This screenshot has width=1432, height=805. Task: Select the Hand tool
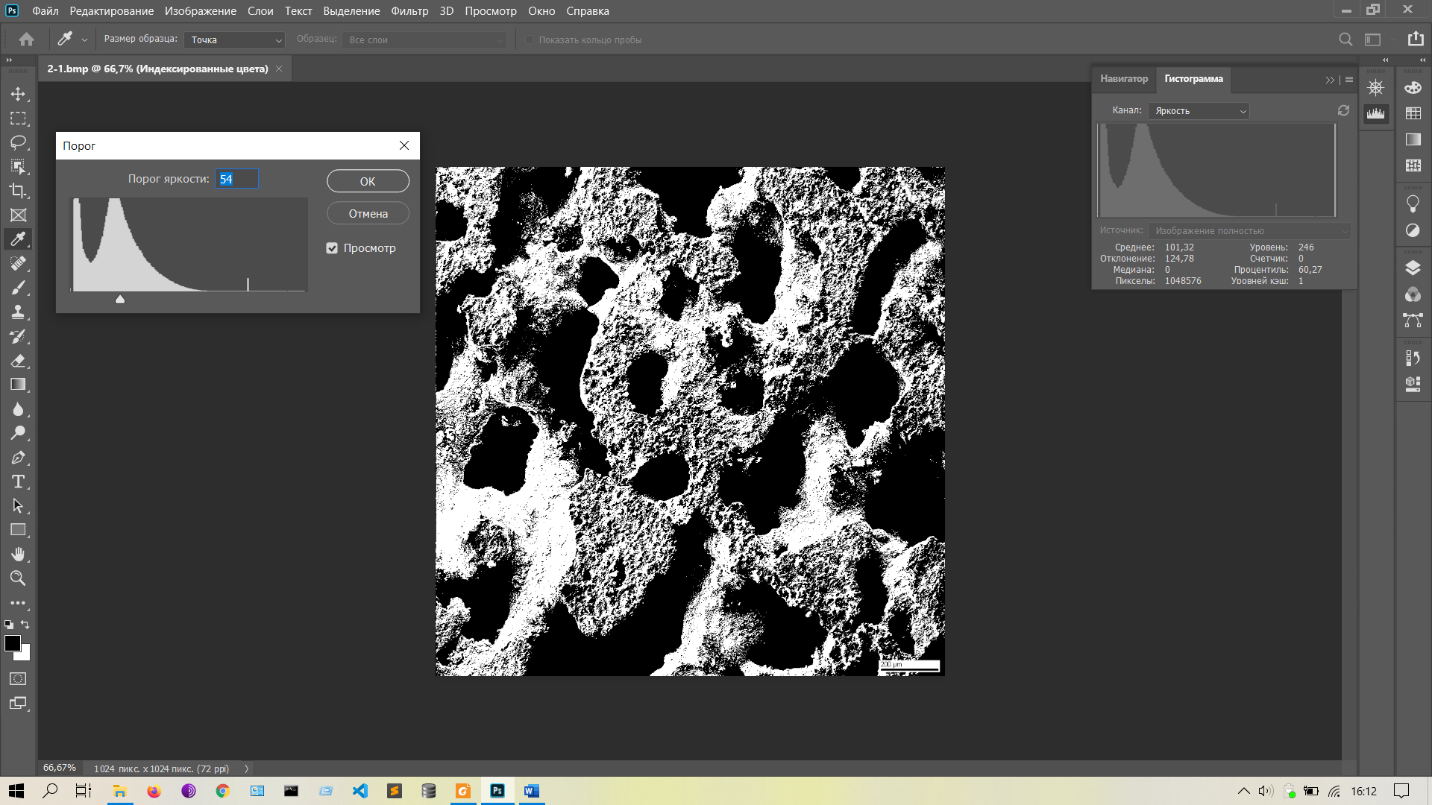tap(18, 554)
